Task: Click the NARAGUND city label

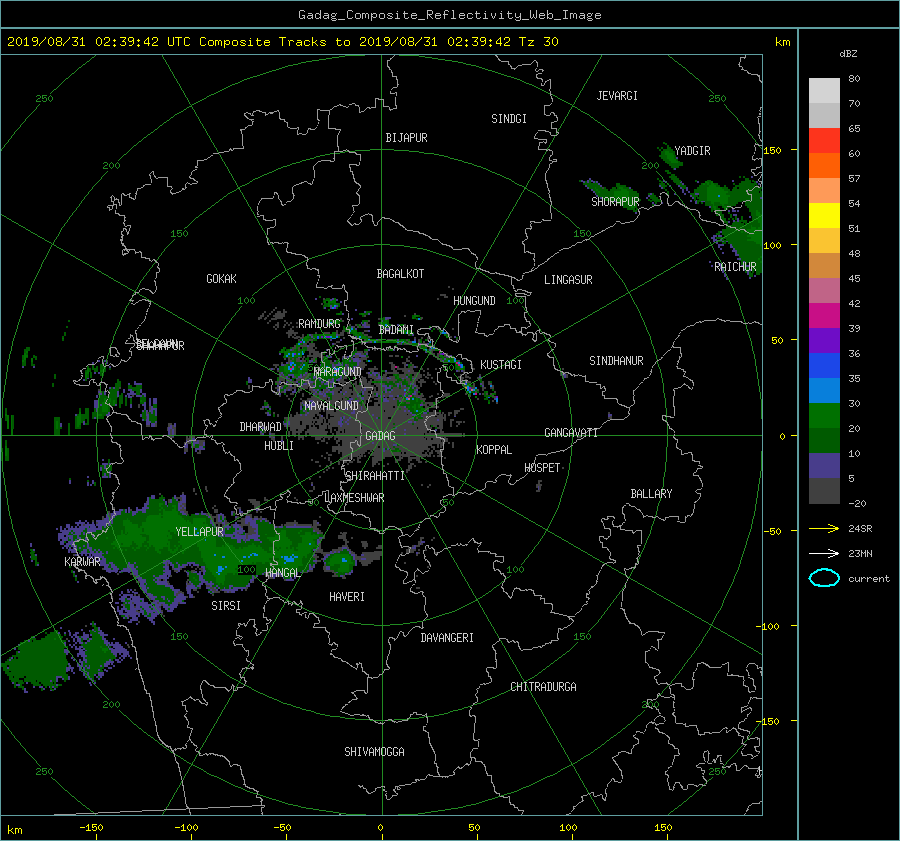Action: [x=338, y=372]
